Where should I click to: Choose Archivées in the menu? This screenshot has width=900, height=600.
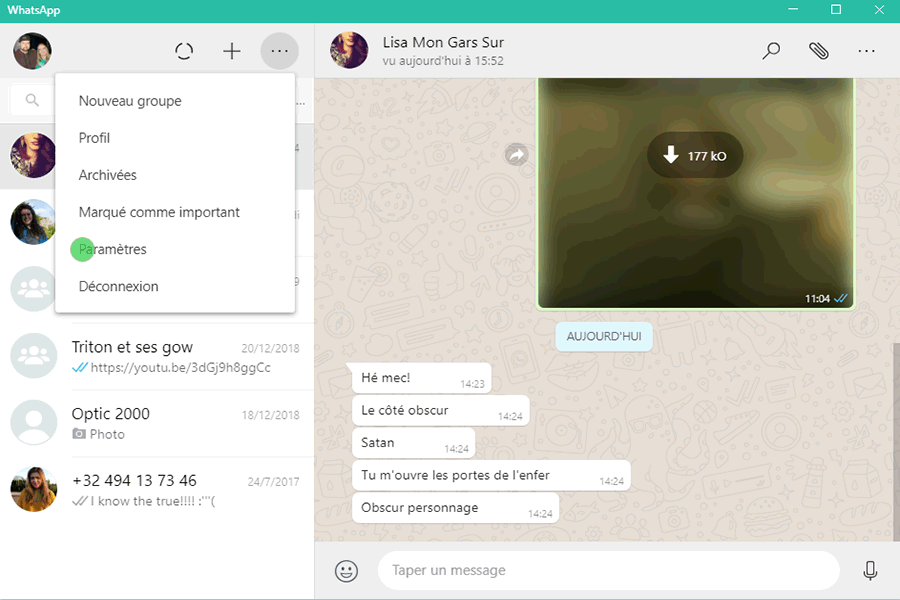coord(108,175)
